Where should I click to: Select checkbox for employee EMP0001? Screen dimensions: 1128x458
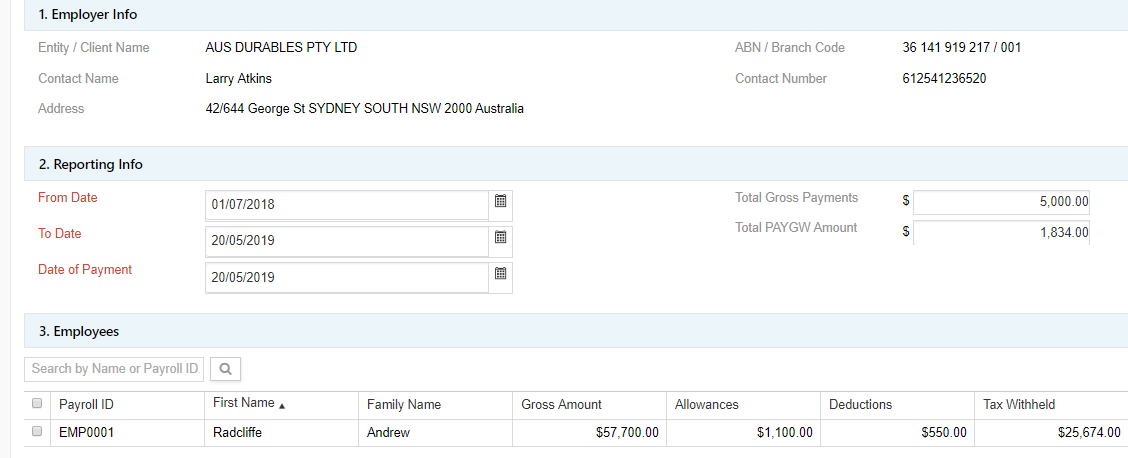[x=37, y=432]
